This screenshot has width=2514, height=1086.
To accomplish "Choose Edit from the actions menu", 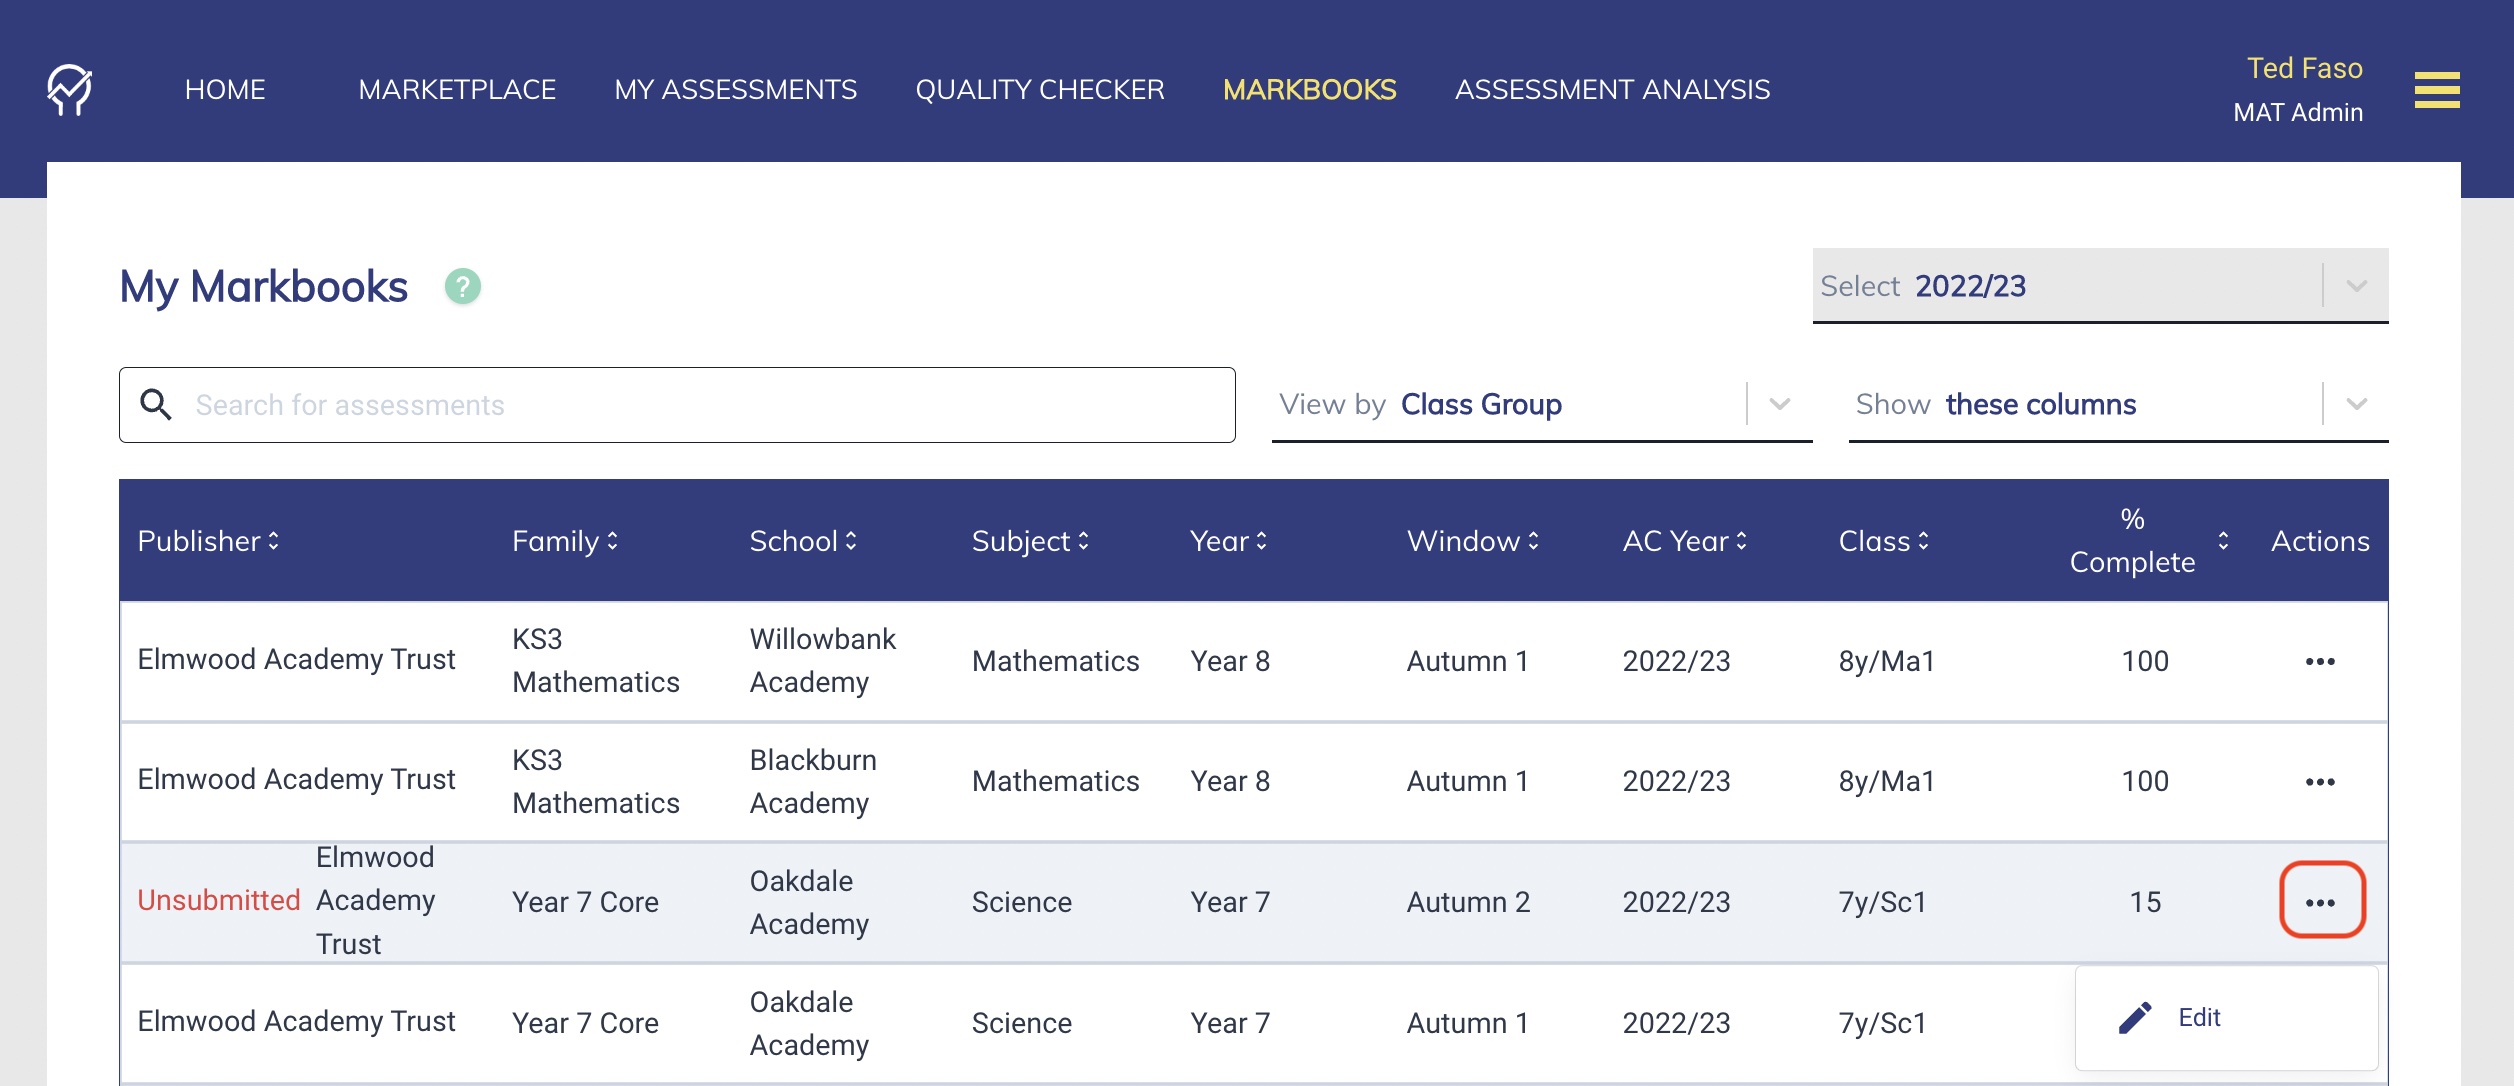I will 2198,1016.
